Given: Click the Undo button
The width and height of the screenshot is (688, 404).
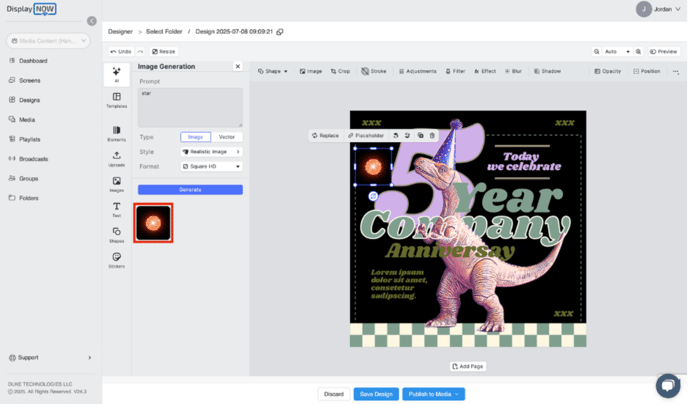Looking at the screenshot, I should pyautogui.click(x=121, y=52).
